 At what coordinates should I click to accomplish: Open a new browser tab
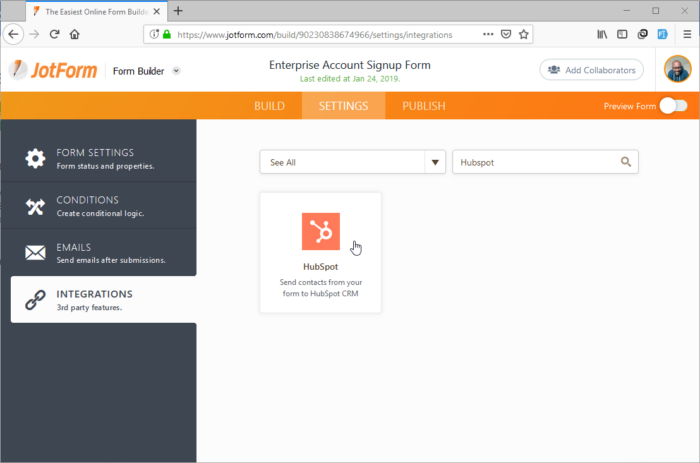[x=178, y=11]
